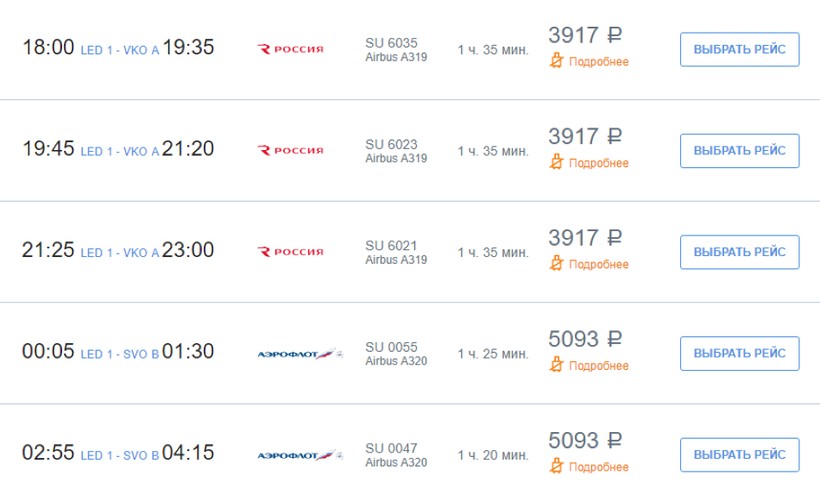The image size is (820, 501).
Task: Click the baggage icon for the 00:05 flight
Action: tap(557, 366)
